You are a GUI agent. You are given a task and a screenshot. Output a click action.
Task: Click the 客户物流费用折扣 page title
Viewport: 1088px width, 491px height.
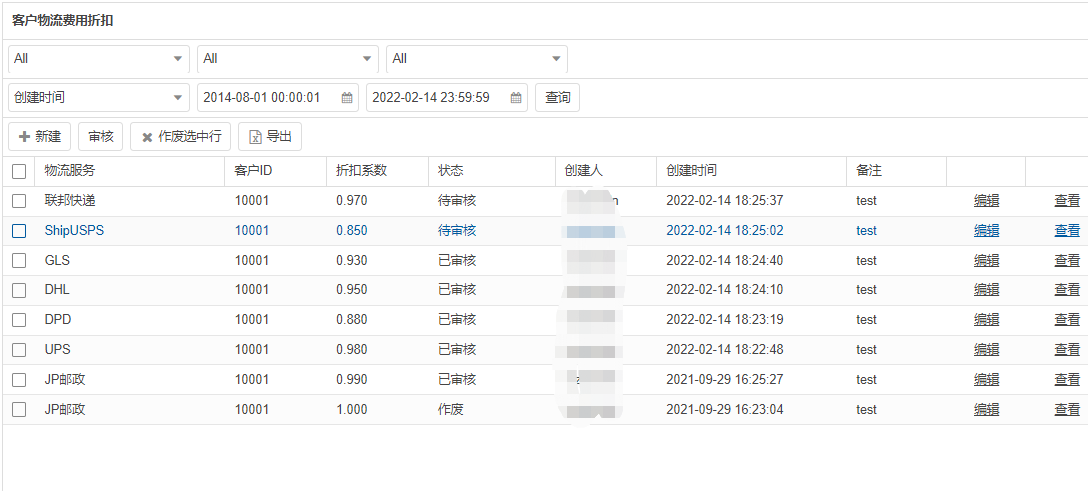62,21
